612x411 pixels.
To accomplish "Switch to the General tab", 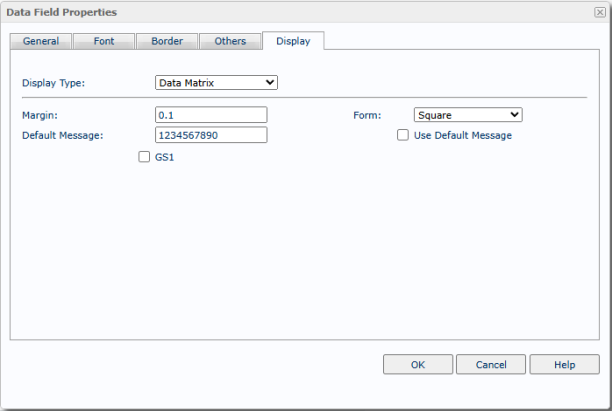I will (x=41, y=41).
